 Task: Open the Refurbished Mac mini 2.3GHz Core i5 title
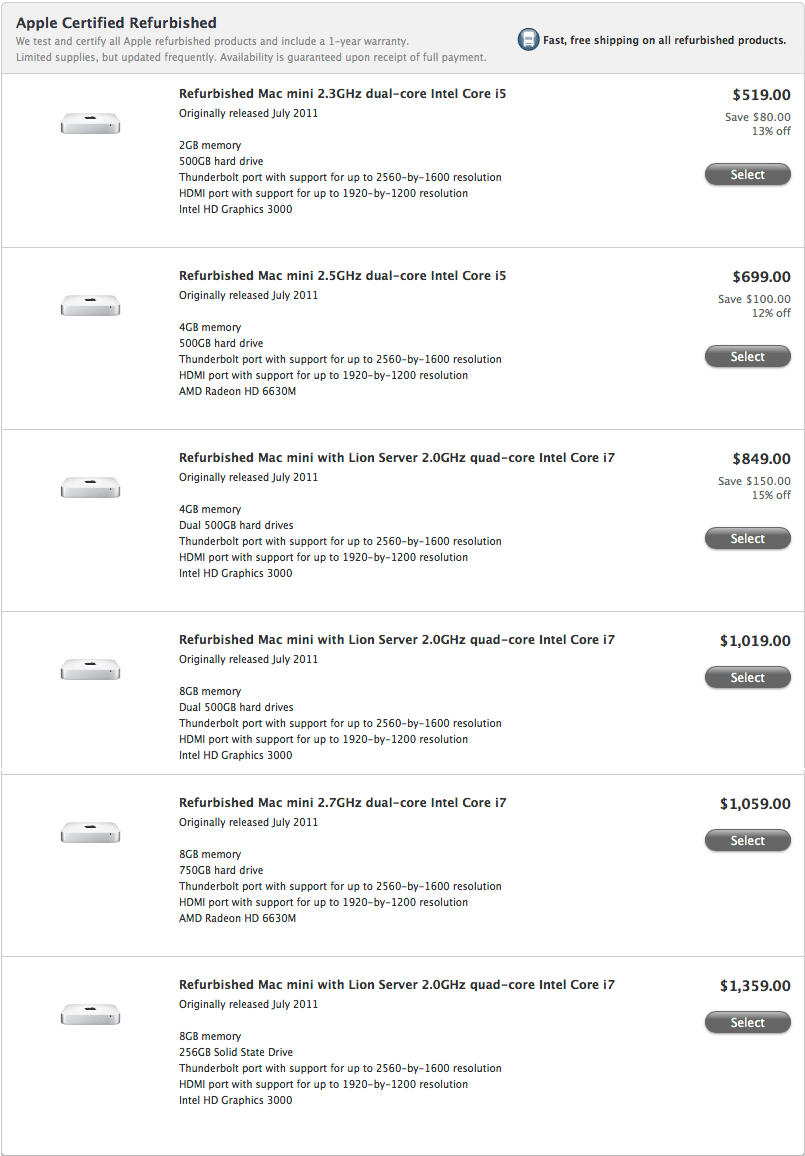point(343,94)
